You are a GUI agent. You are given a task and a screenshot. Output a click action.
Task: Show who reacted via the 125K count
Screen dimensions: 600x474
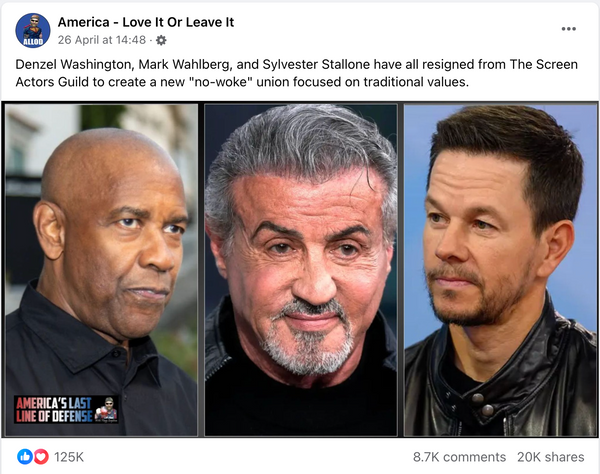[69, 457]
